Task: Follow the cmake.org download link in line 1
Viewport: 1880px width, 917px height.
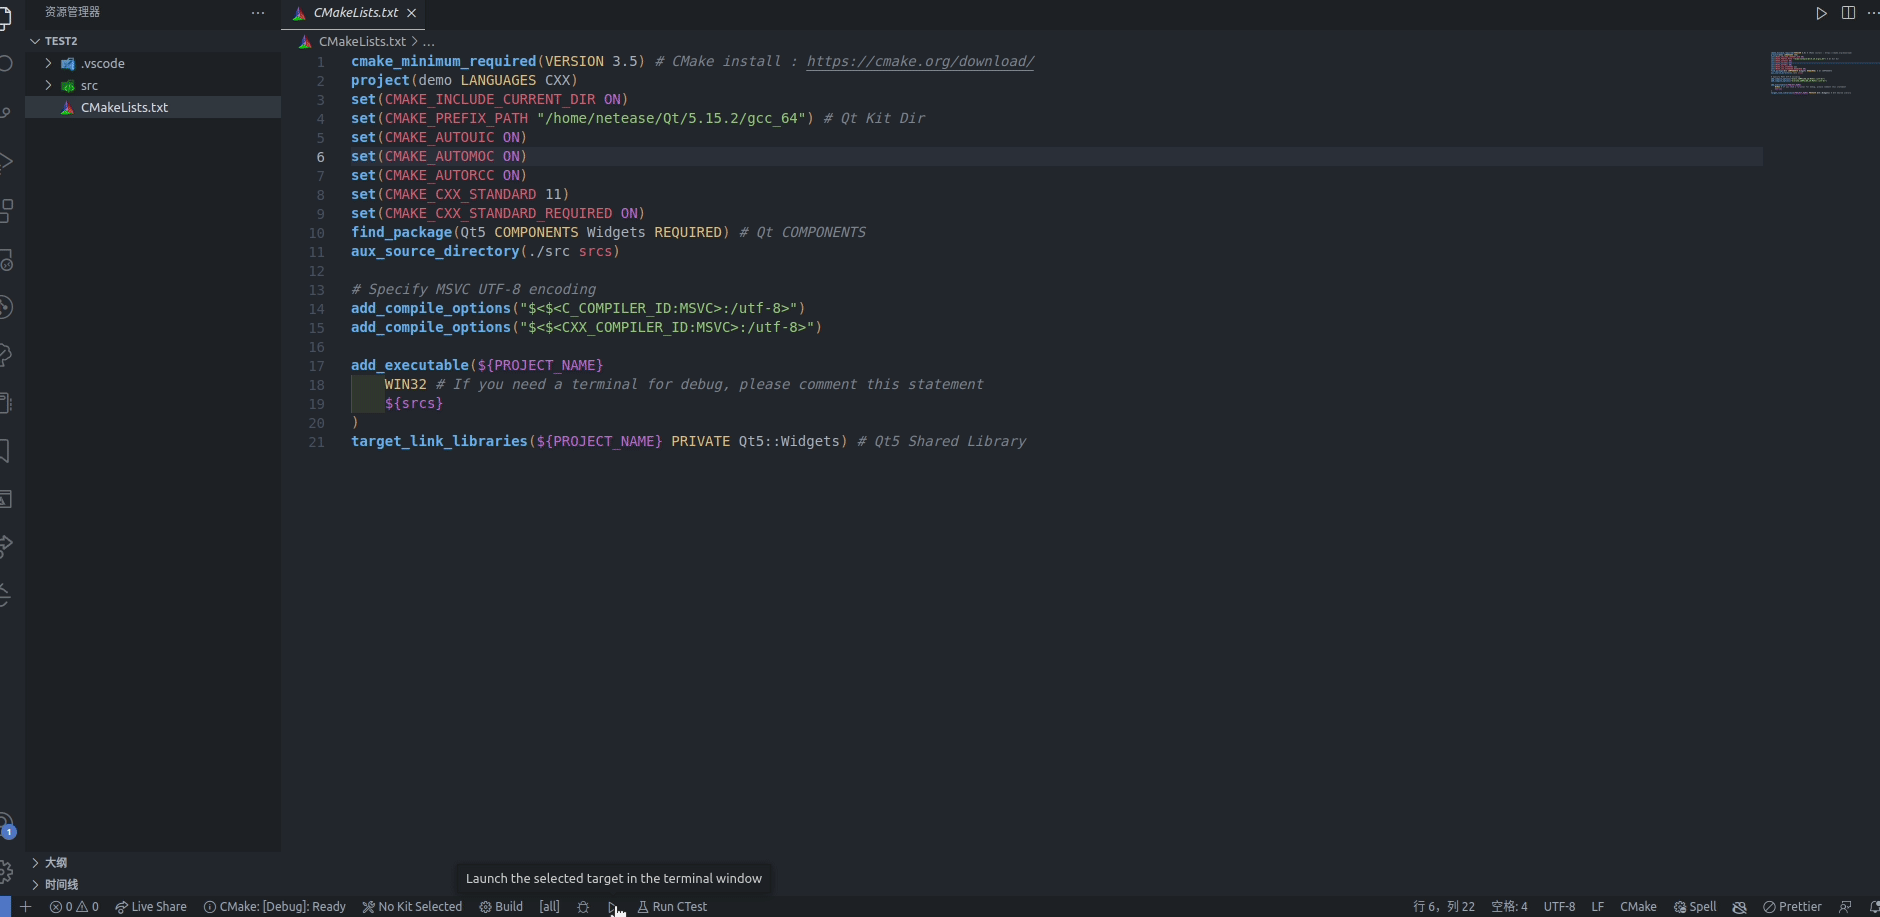Action: 920,61
